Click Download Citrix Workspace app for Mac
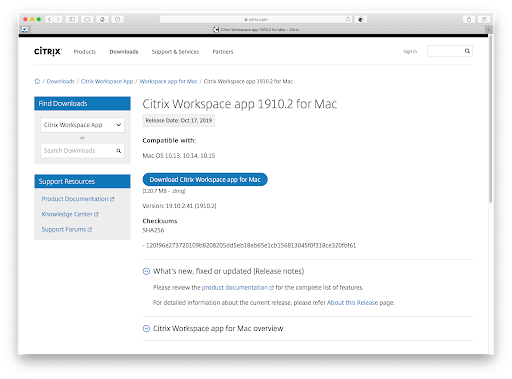 (205, 179)
